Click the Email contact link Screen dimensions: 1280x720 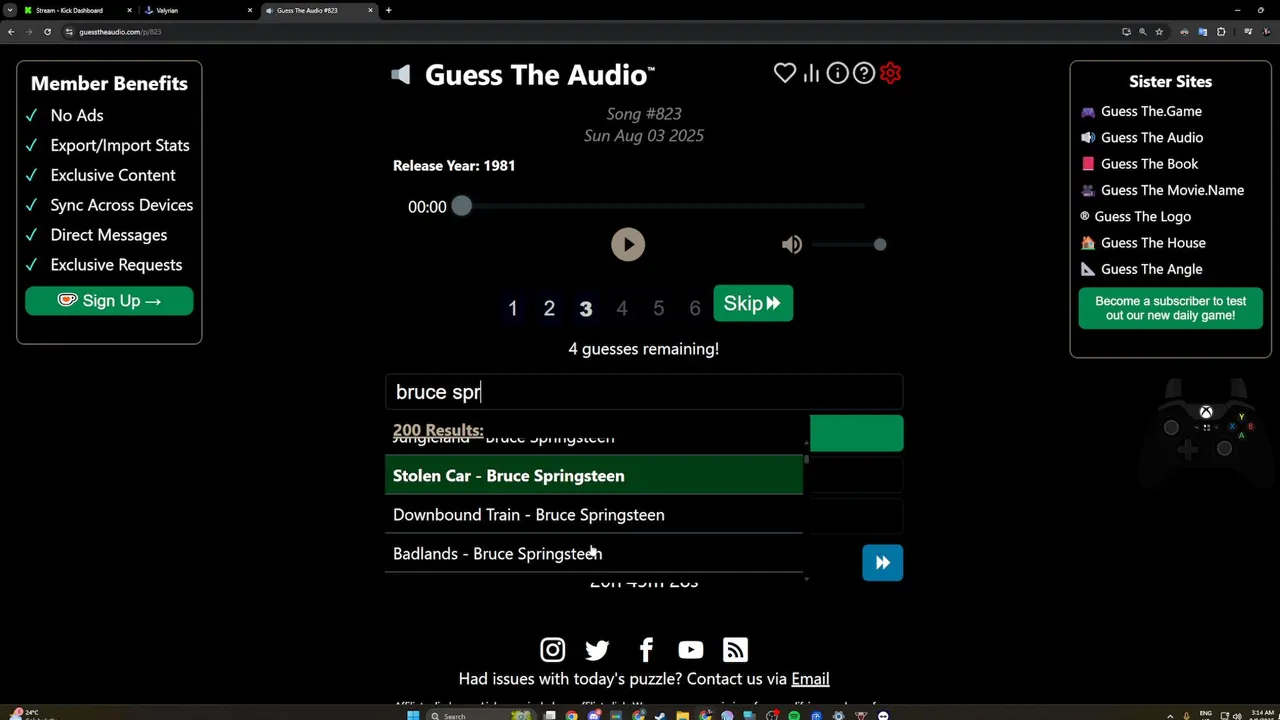810,679
